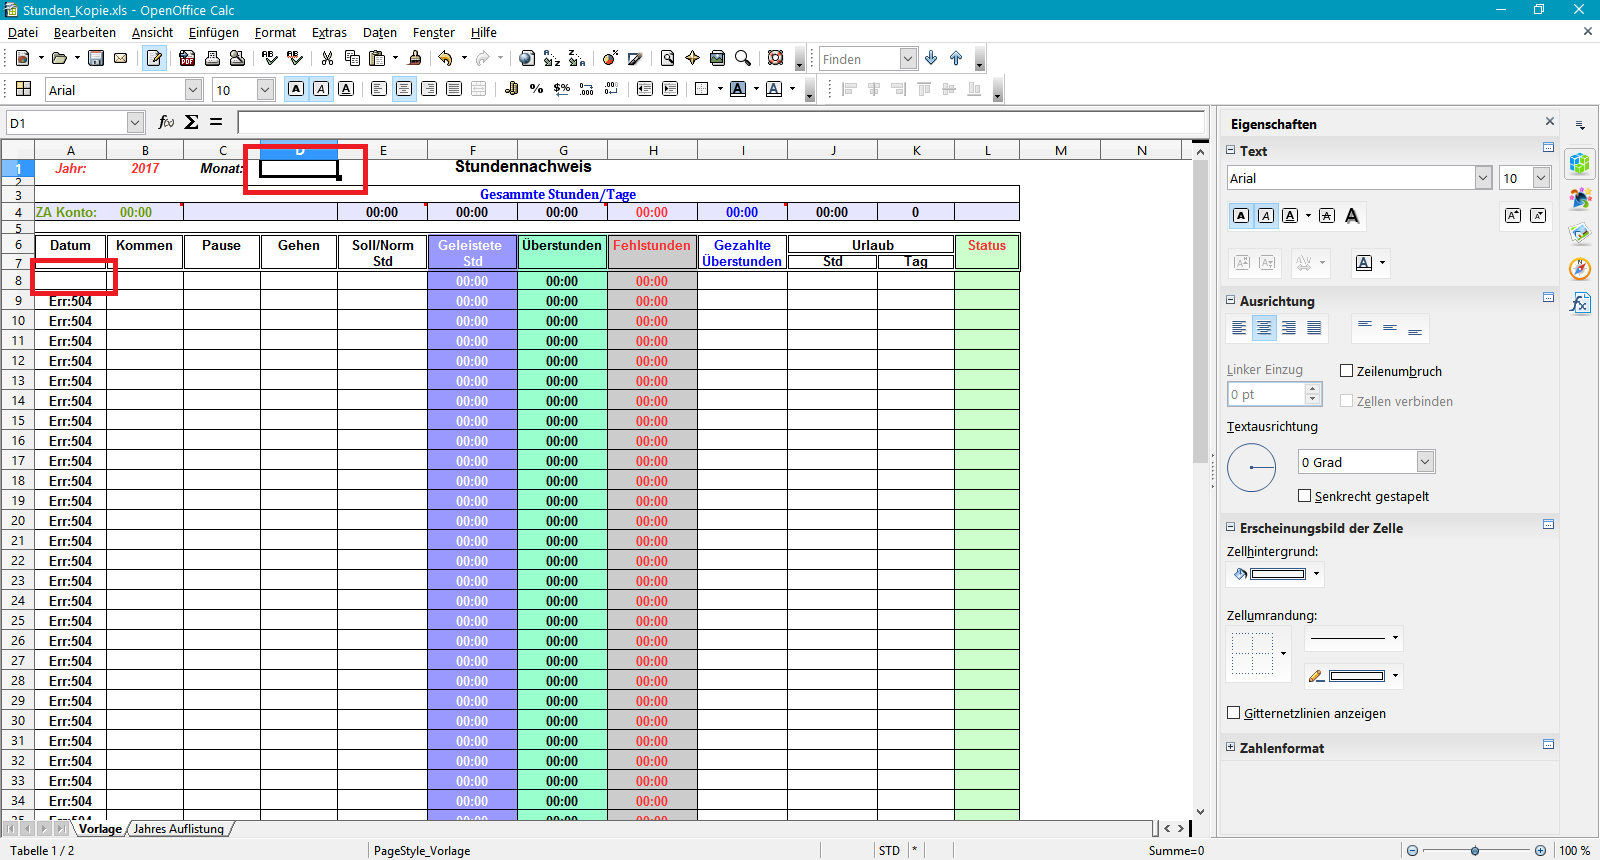
Task: Click the row 15 header
Action: tap(18, 421)
